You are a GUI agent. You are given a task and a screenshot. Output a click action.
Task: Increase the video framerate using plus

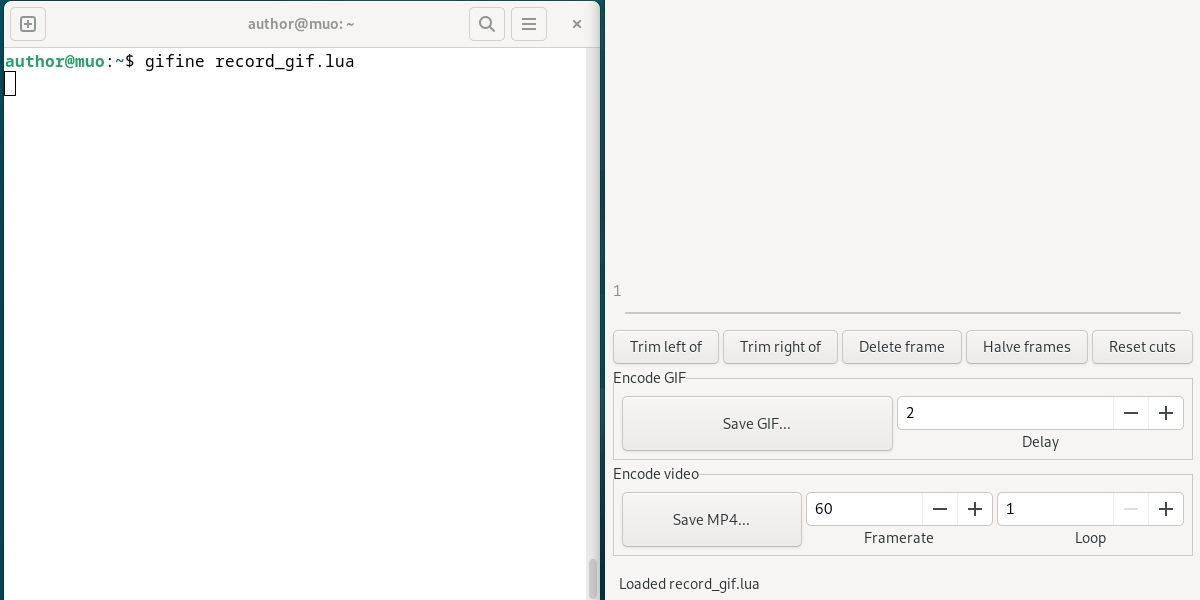[x=975, y=508]
